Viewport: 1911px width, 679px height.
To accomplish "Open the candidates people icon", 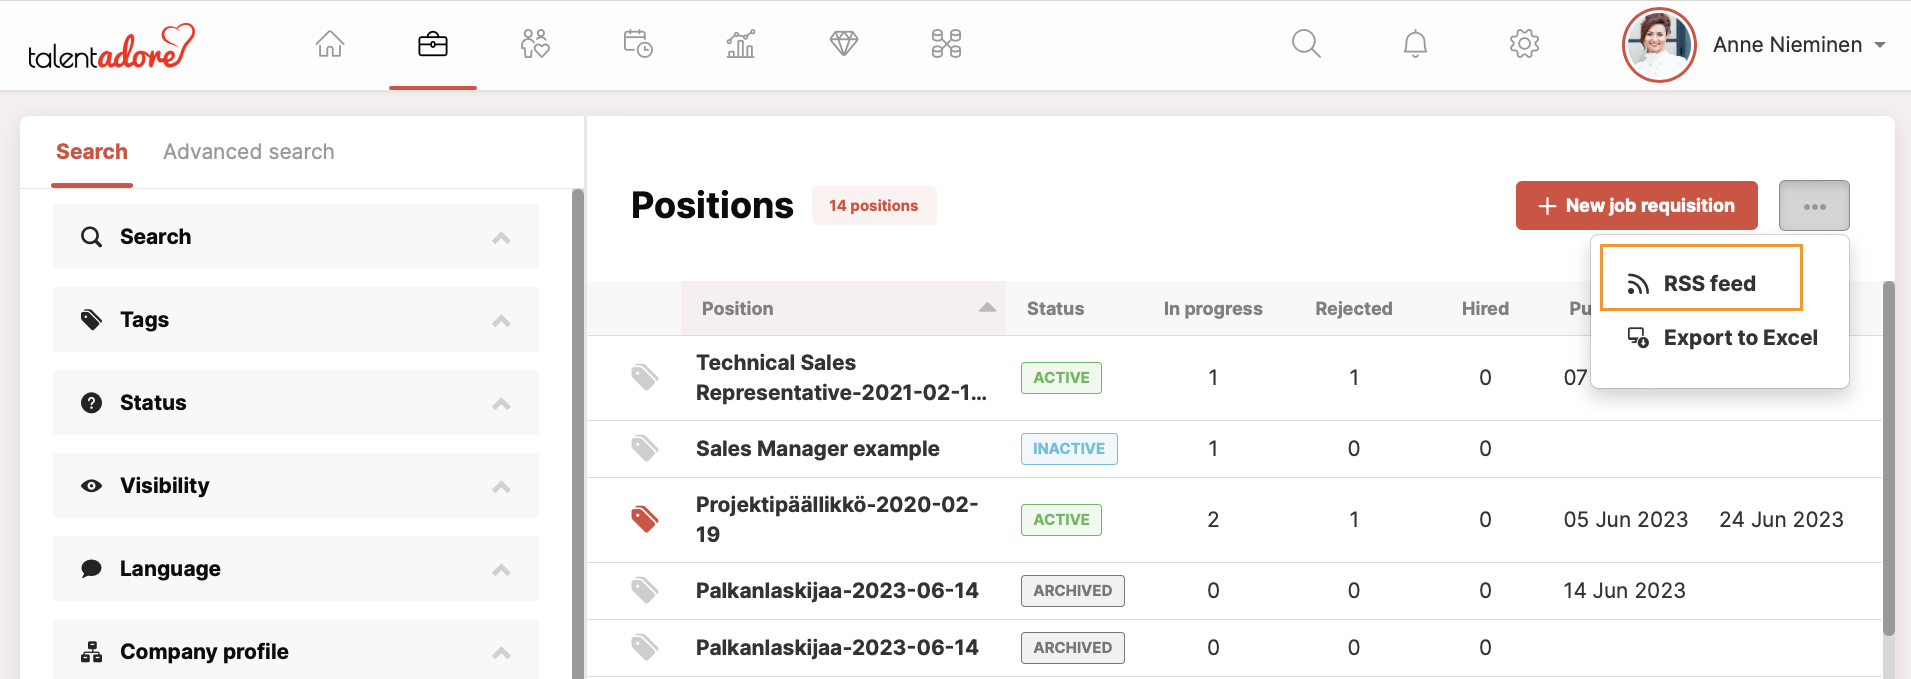I will point(535,44).
